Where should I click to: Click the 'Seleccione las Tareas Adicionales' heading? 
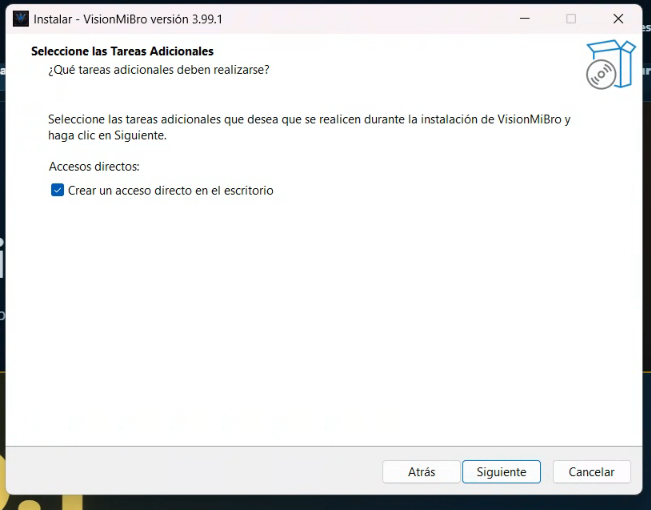(x=122, y=51)
